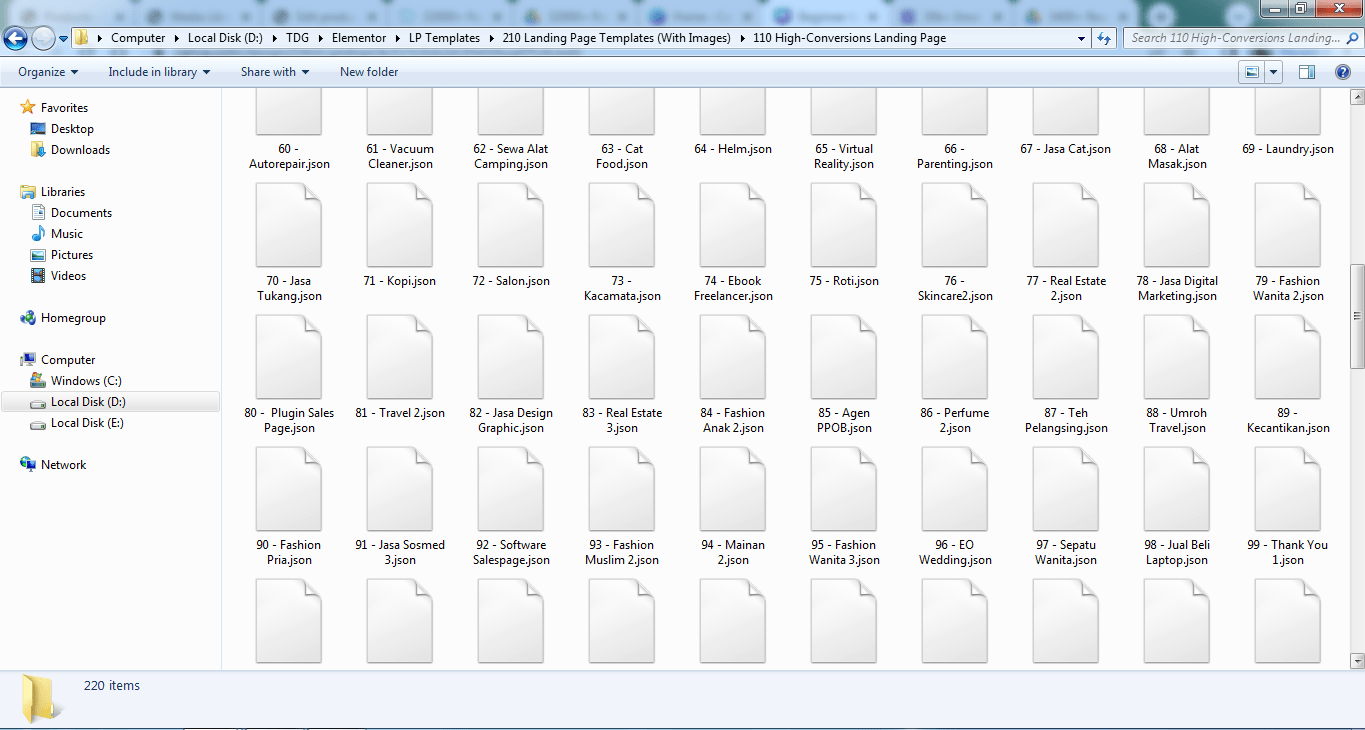1365x730 pixels.
Task: Open the Organize menu
Action: tap(48, 72)
